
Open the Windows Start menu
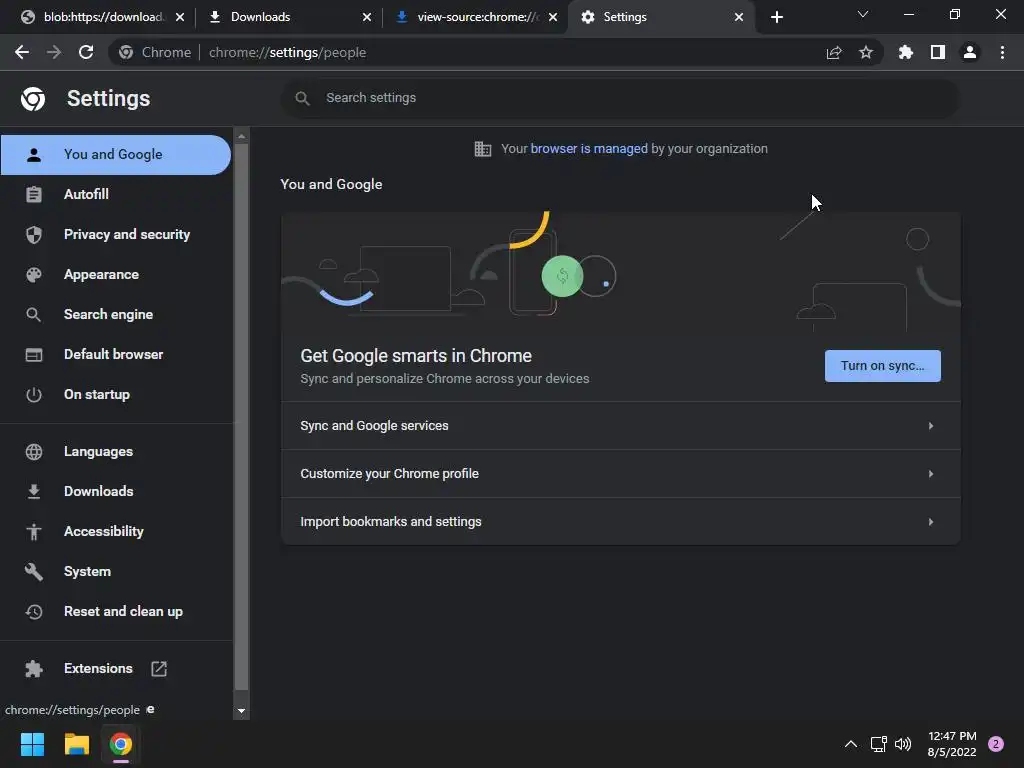32,744
